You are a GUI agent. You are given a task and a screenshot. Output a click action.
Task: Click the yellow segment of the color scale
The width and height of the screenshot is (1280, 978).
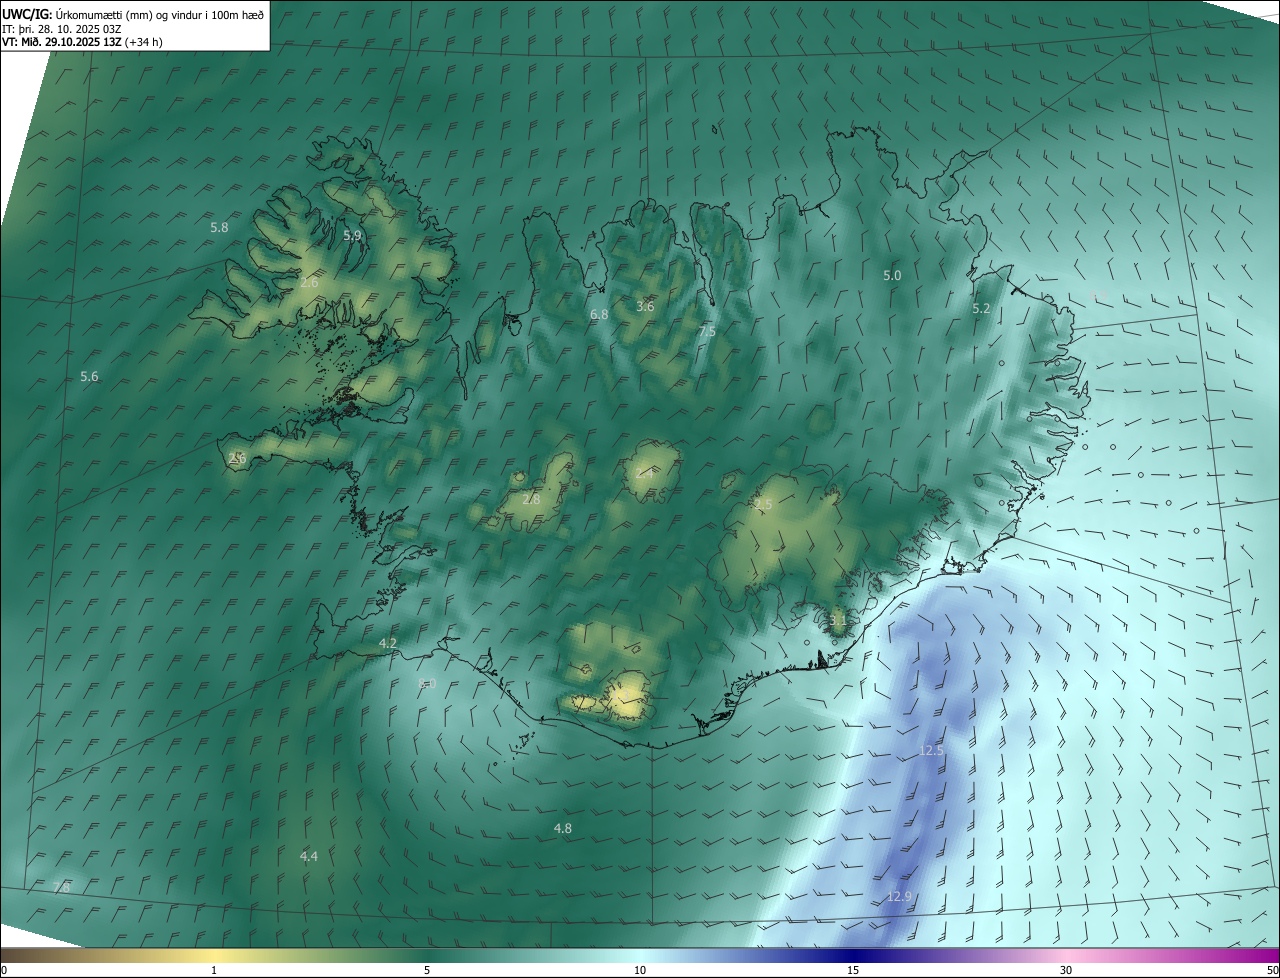pyautogui.click(x=215, y=955)
